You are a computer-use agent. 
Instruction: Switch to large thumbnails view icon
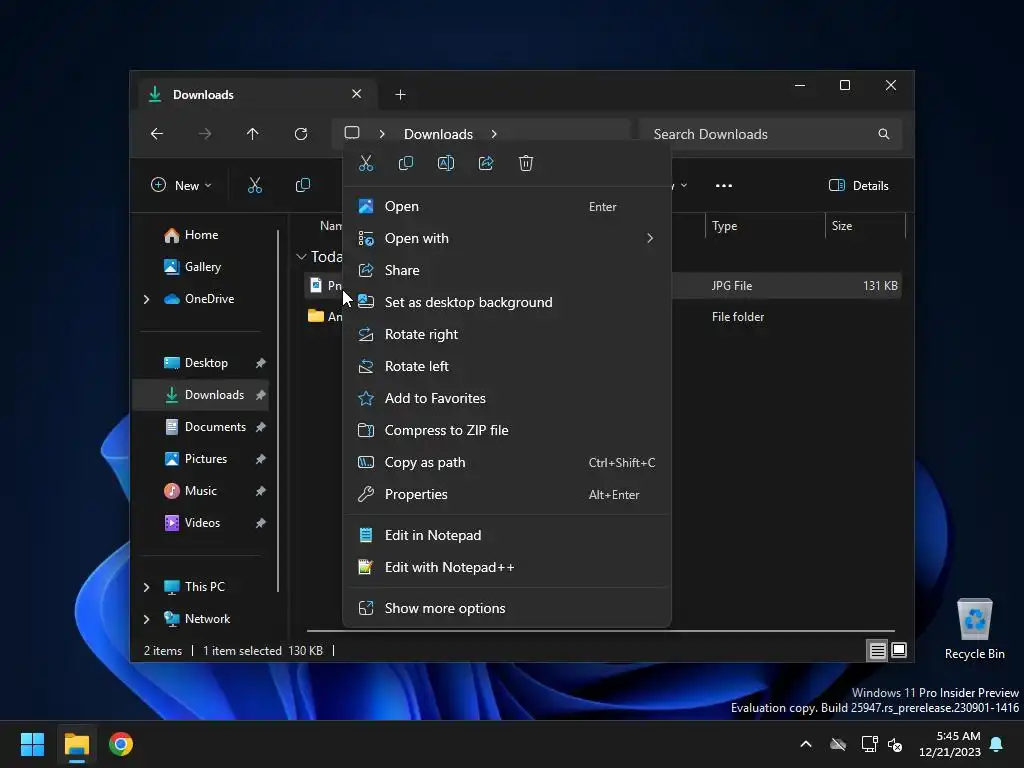pos(899,650)
